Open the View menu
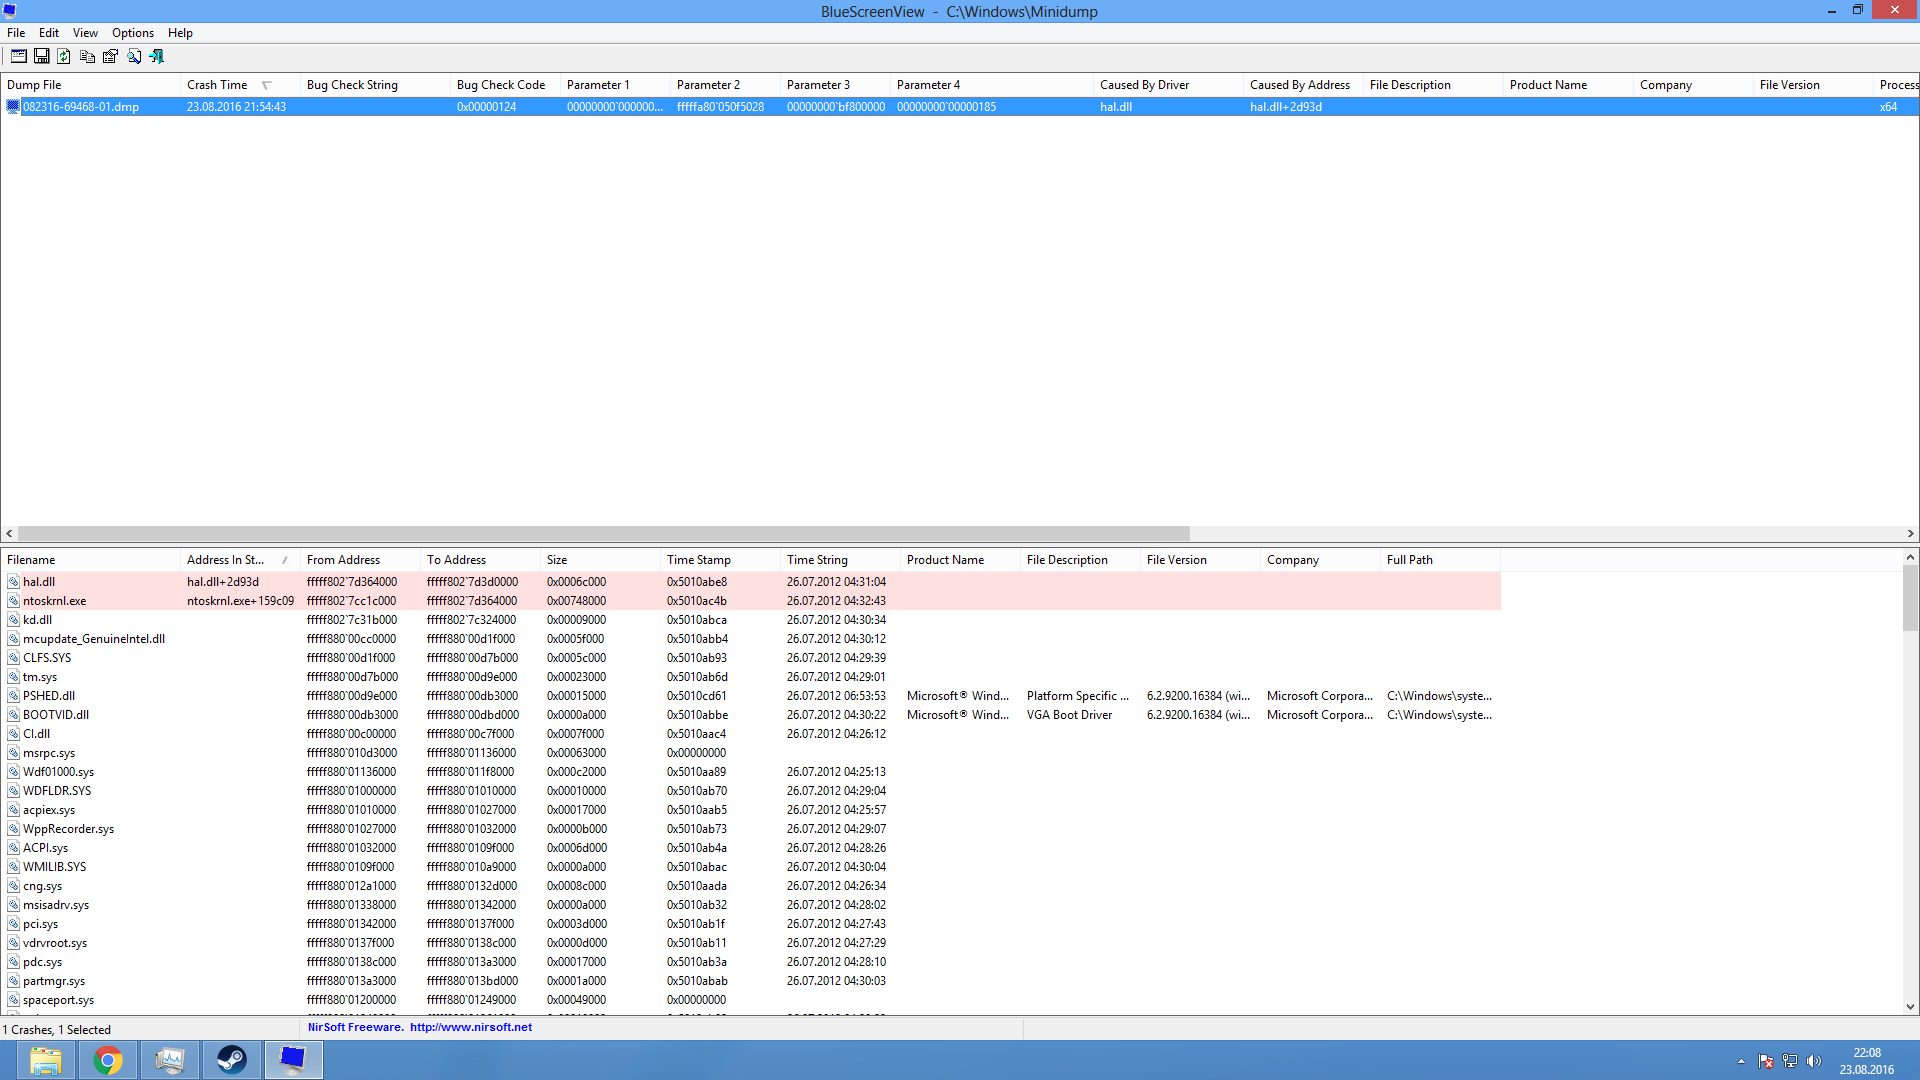Image resolution: width=1920 pixels, height=1080 pixels. pyautogui.click(x=85, y=33)
